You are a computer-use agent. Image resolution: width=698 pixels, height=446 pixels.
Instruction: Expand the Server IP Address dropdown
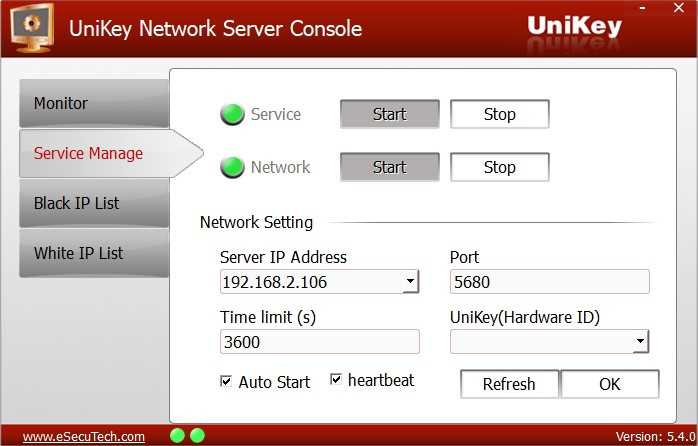click(410, 283)
